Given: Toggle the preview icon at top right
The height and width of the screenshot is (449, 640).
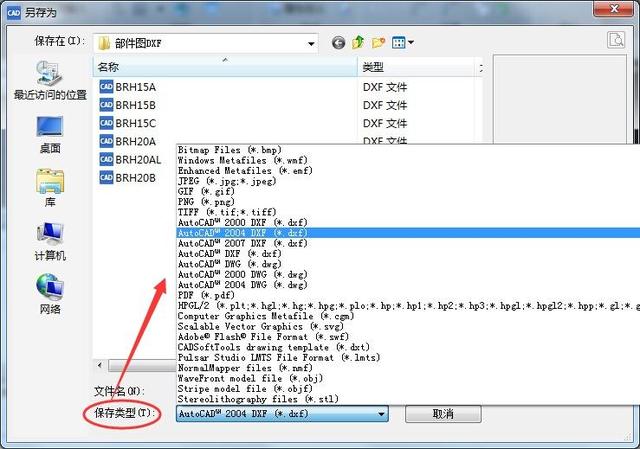Looking at the screenshot, I should tap(616, 40).
